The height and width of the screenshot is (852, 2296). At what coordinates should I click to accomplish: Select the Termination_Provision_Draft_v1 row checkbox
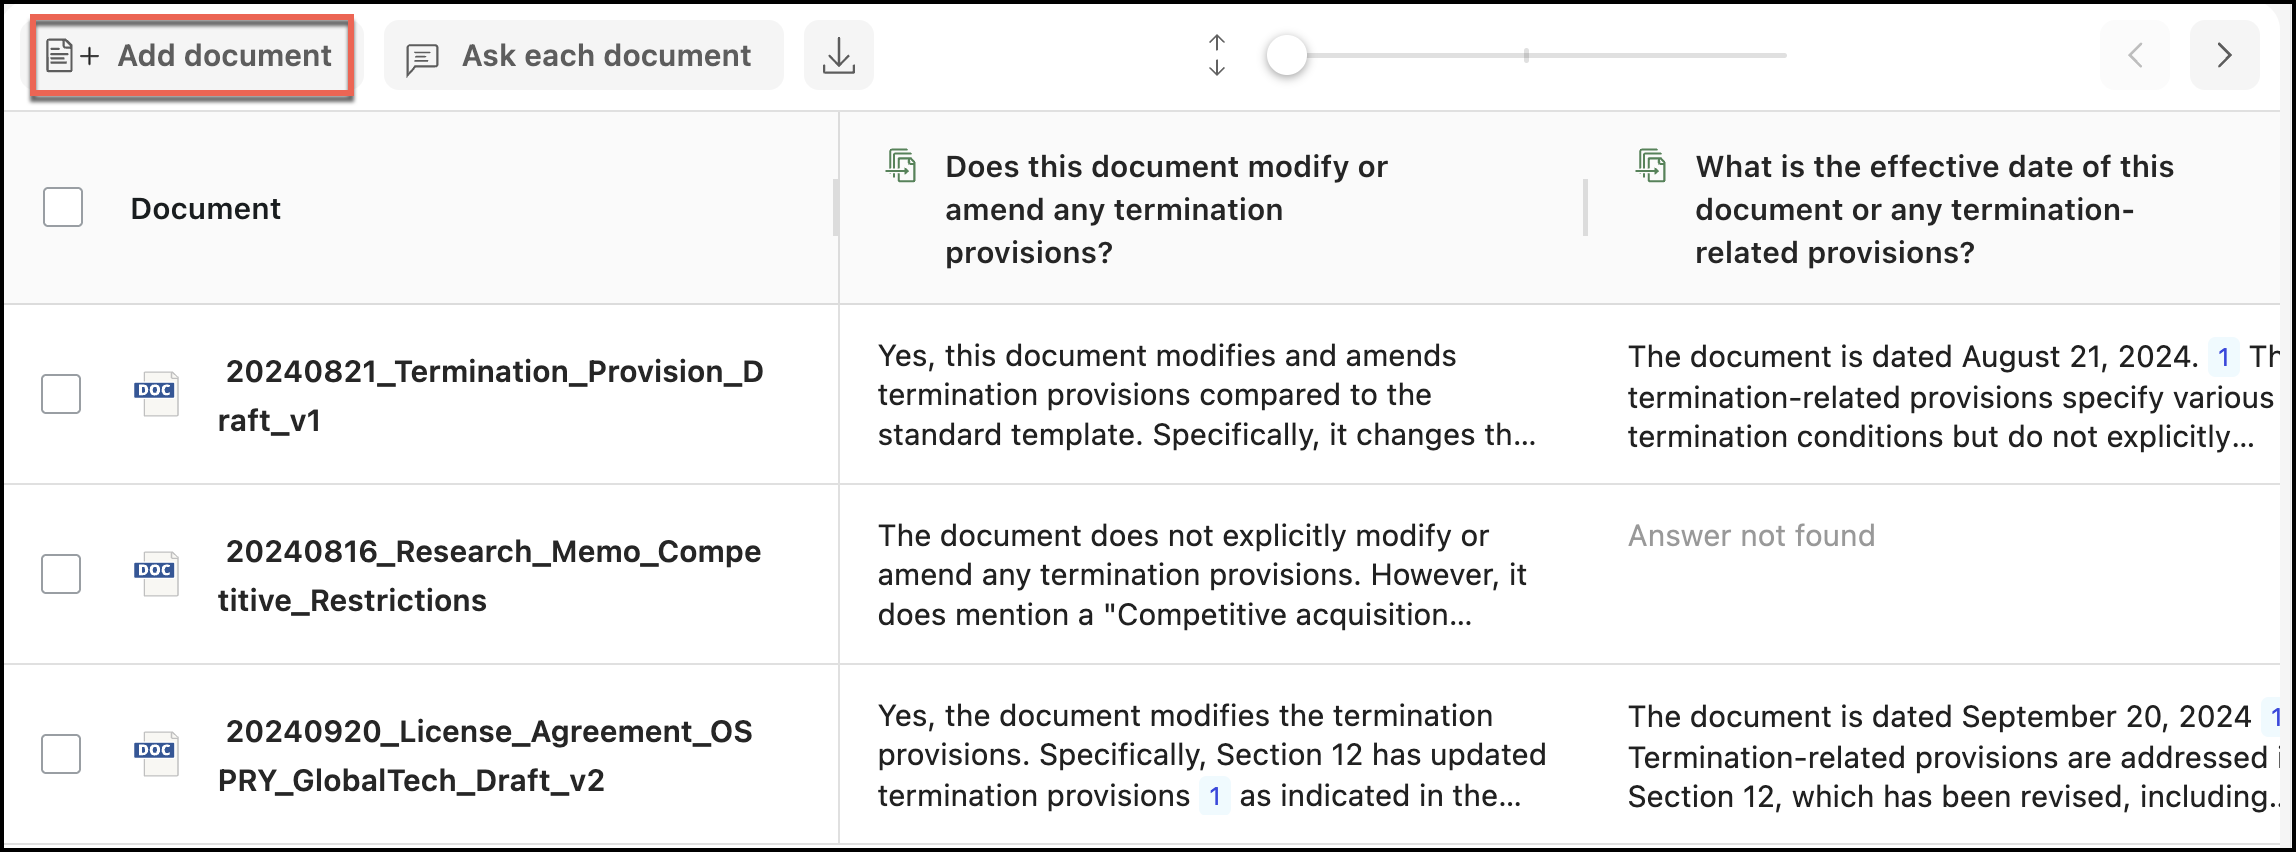point(61,394)
